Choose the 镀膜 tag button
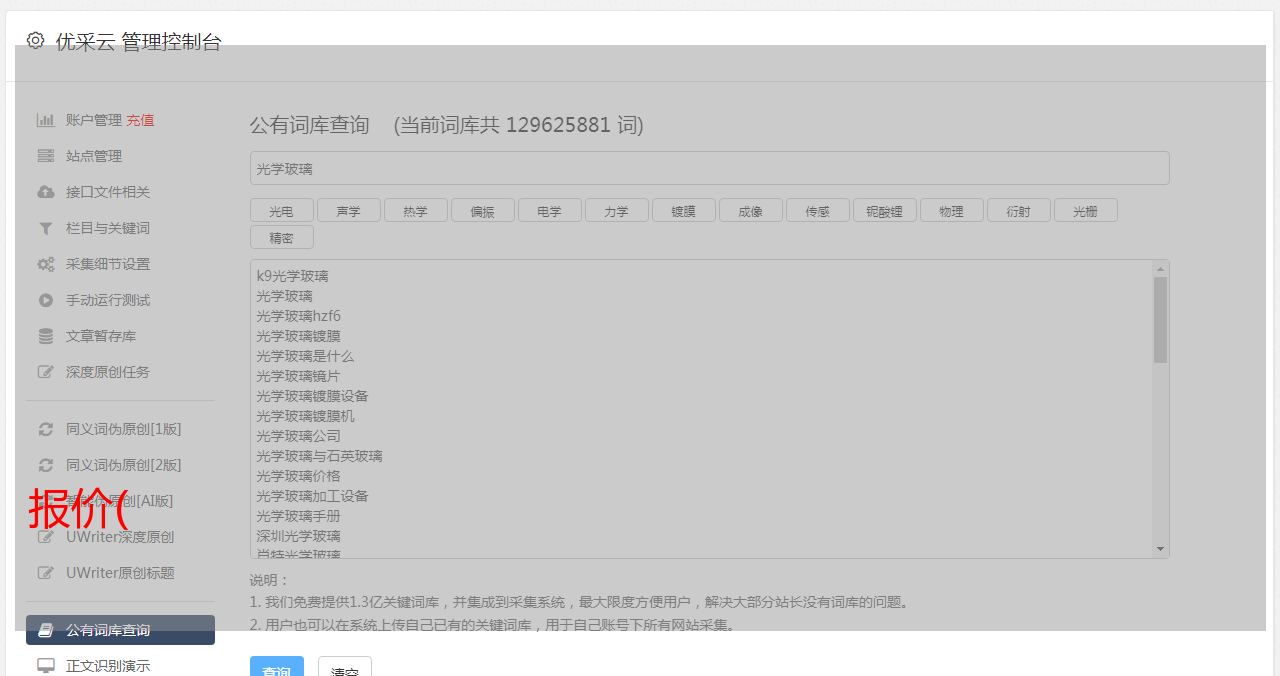Viewport: 1280px width, 676px height. click(684, 210)
